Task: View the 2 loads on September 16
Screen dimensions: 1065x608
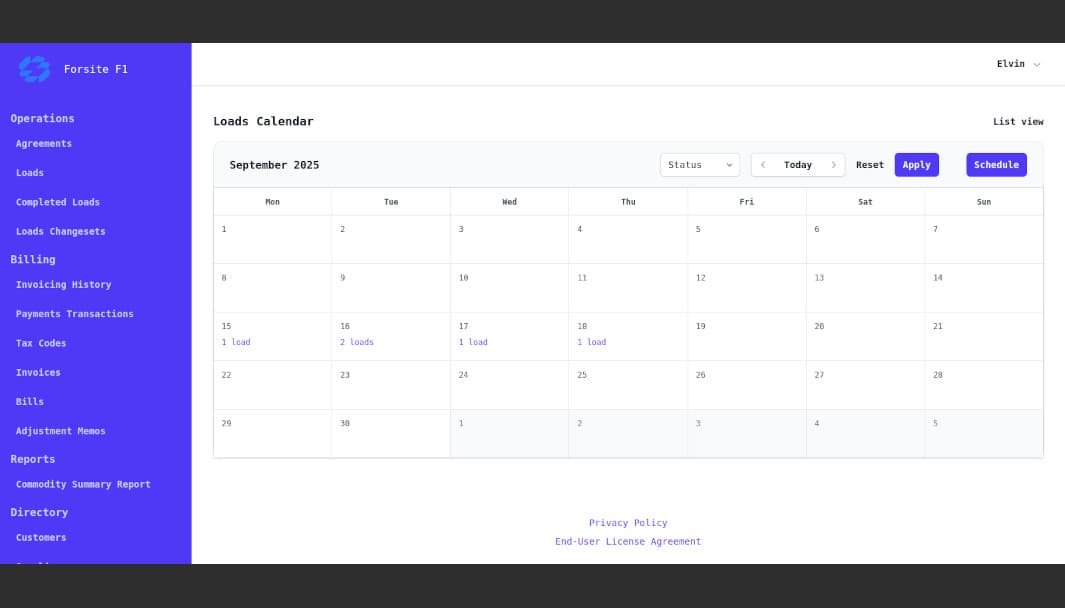Action: 356,342
